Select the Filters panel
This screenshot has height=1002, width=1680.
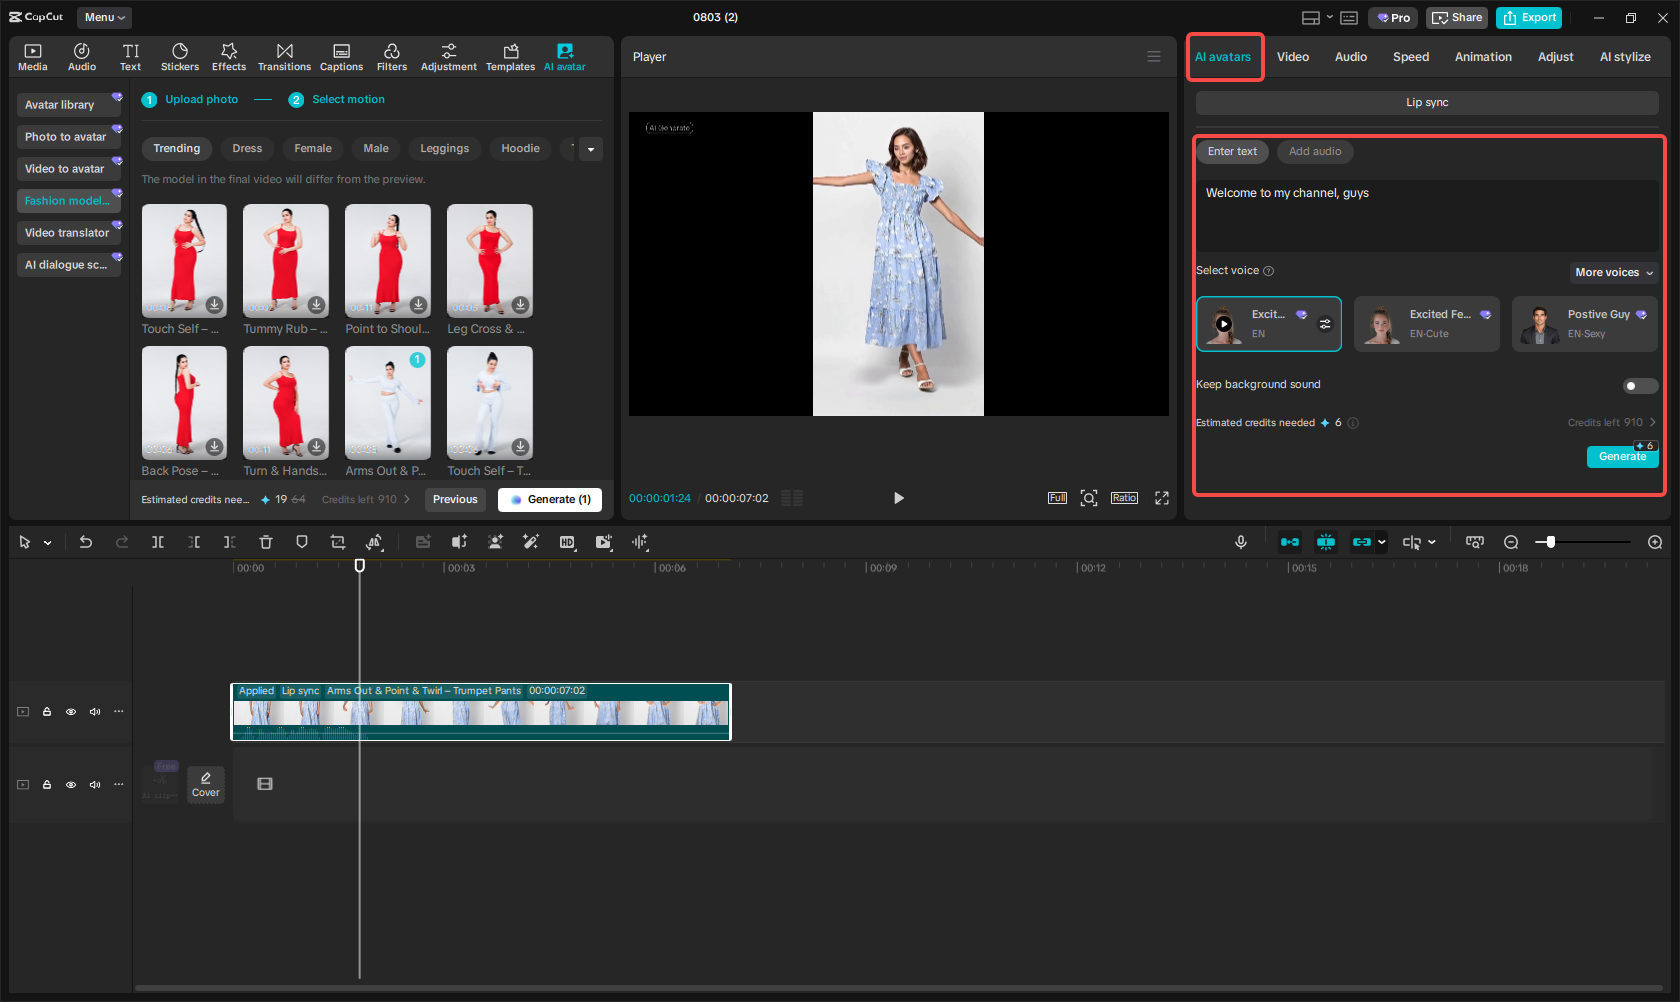(392, 56)
